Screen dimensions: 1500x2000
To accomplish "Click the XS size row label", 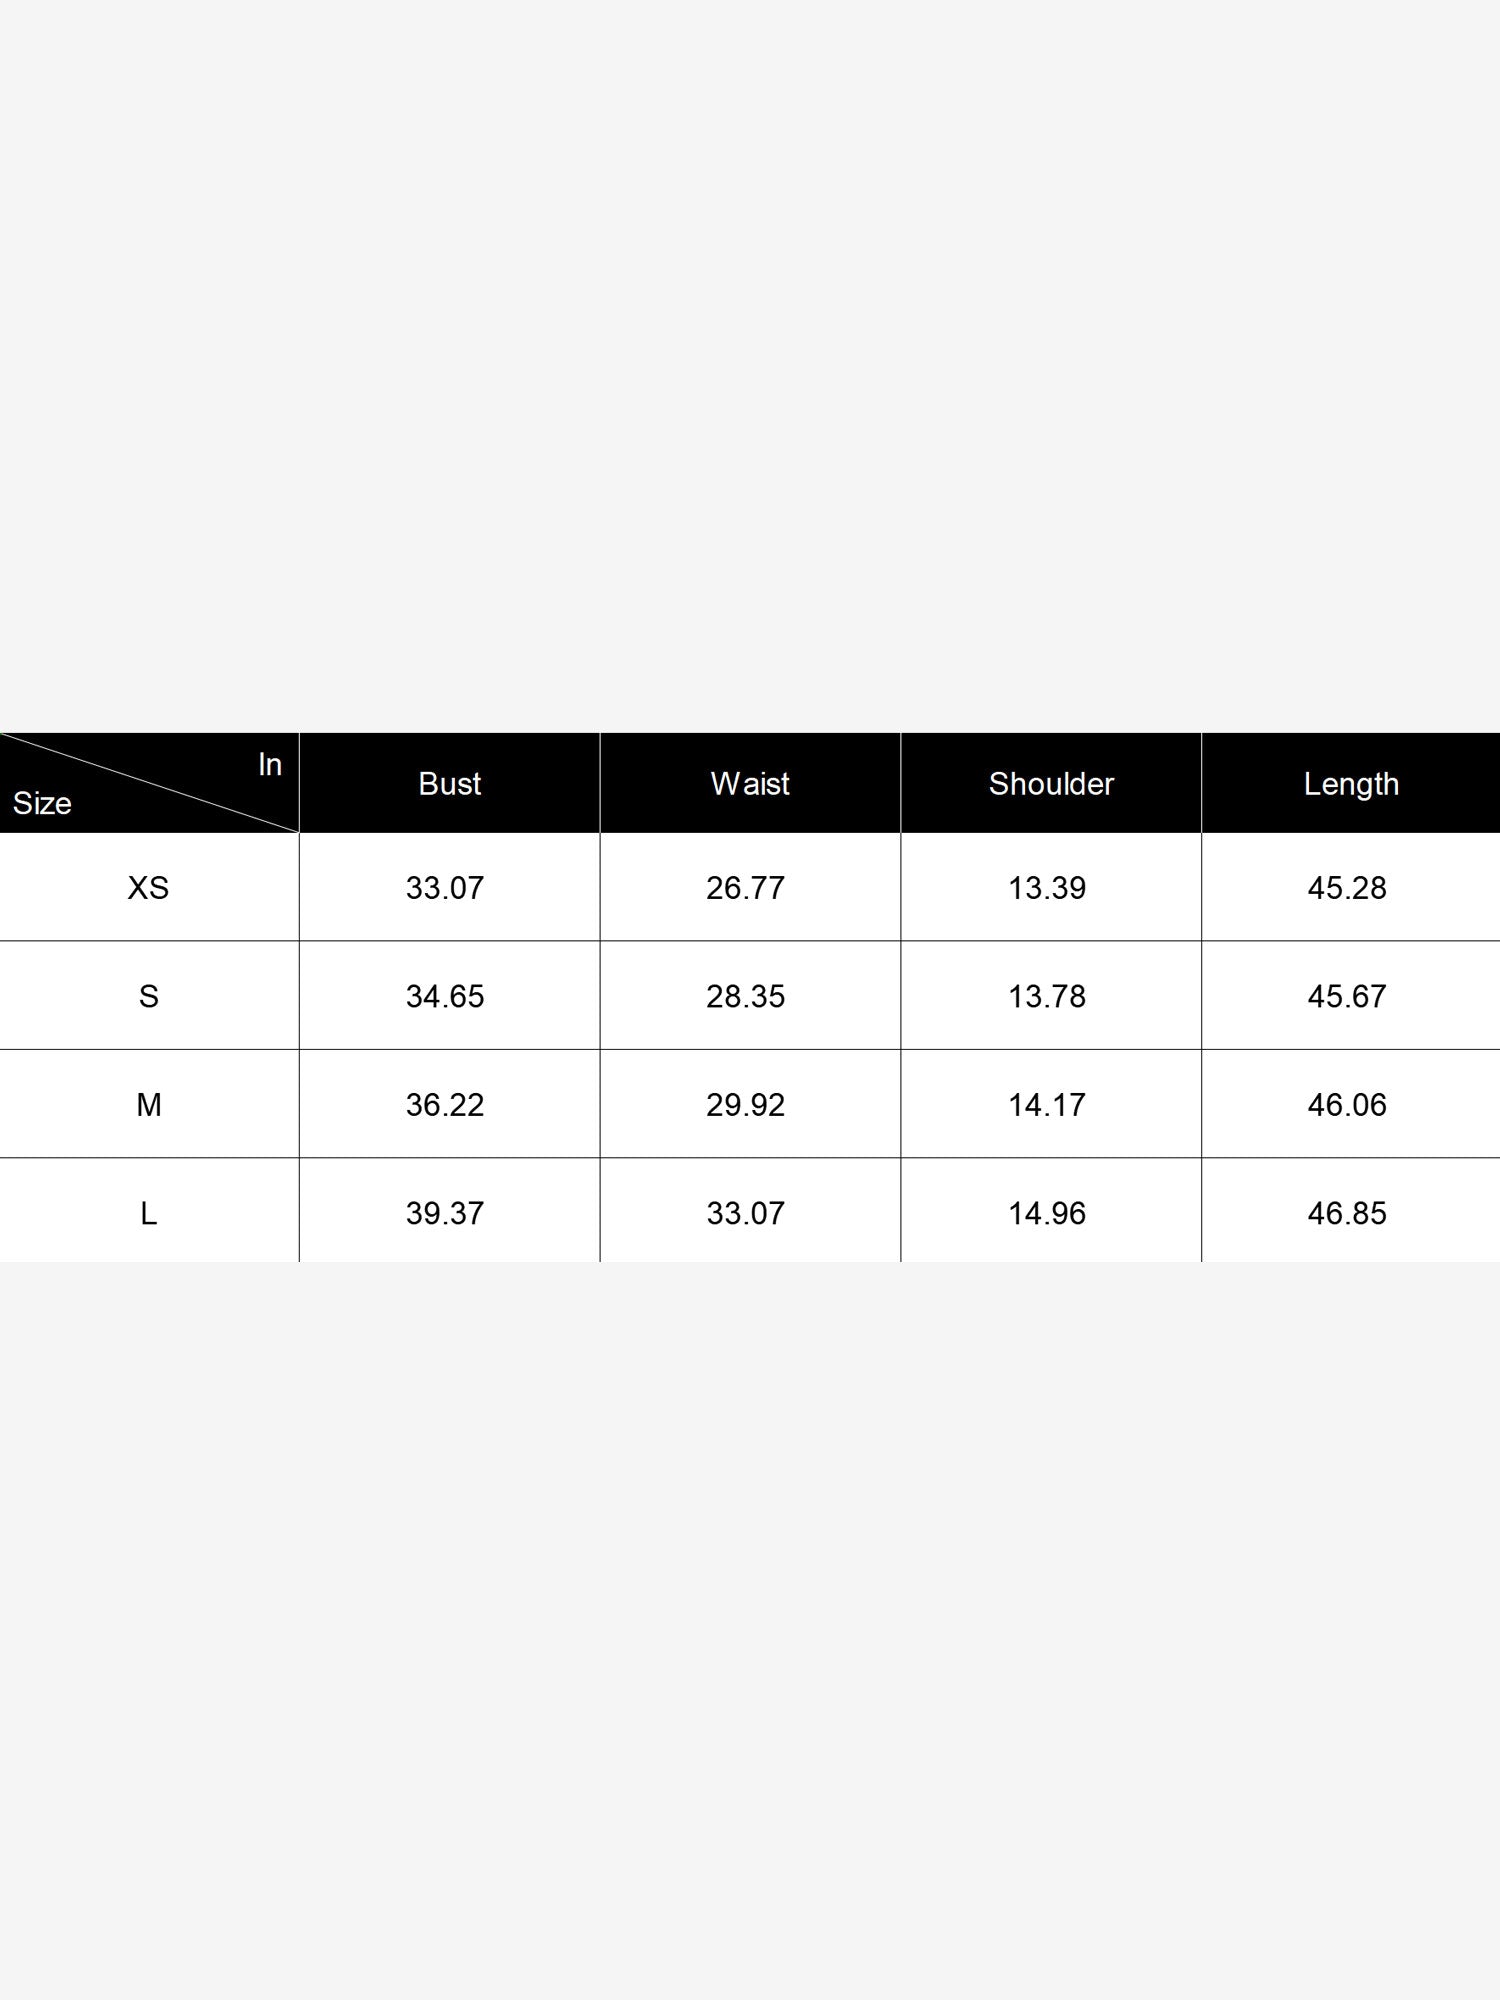I will tap(148, 888).
